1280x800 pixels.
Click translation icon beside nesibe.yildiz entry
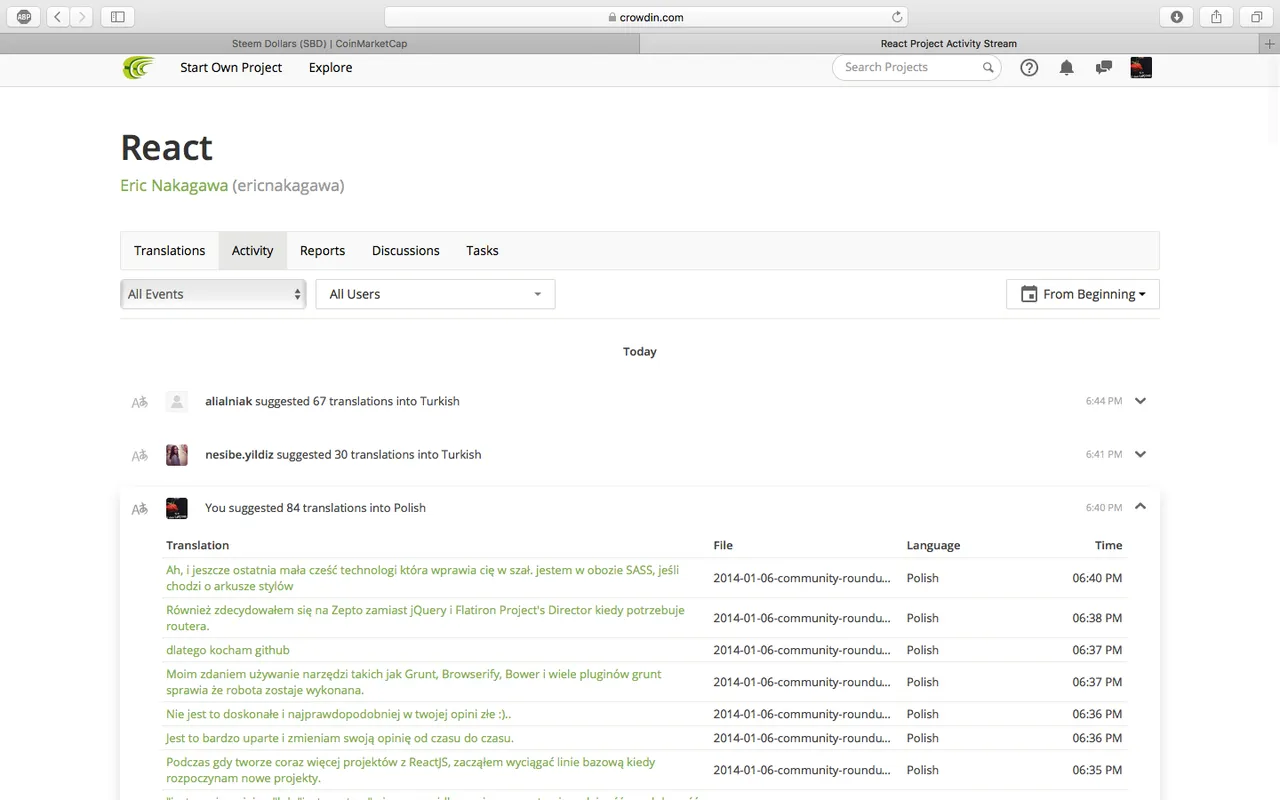(140, 455)
